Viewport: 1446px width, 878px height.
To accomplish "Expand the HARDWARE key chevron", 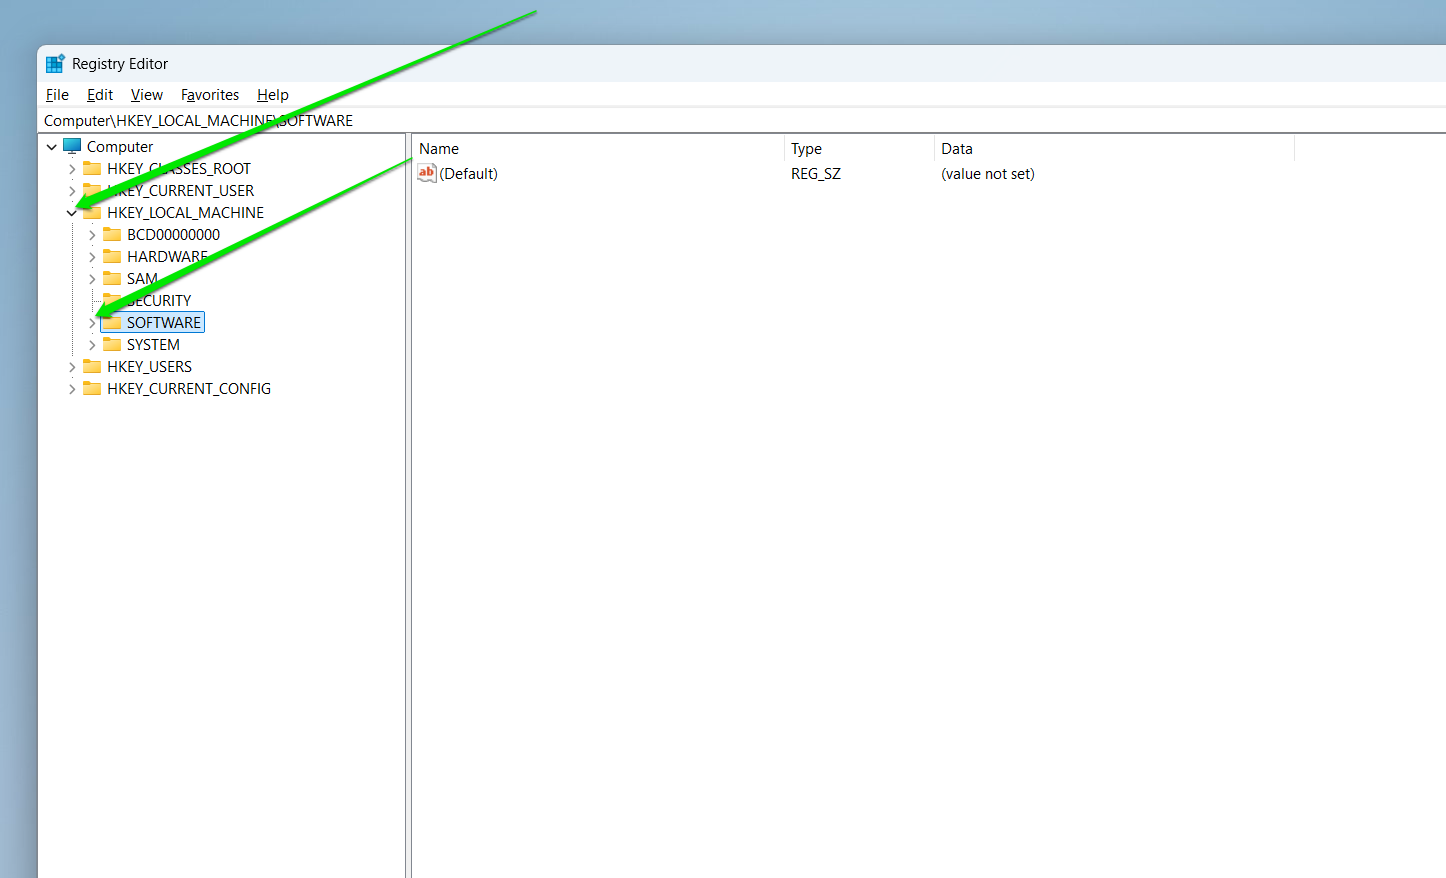I will click(92, 257).
